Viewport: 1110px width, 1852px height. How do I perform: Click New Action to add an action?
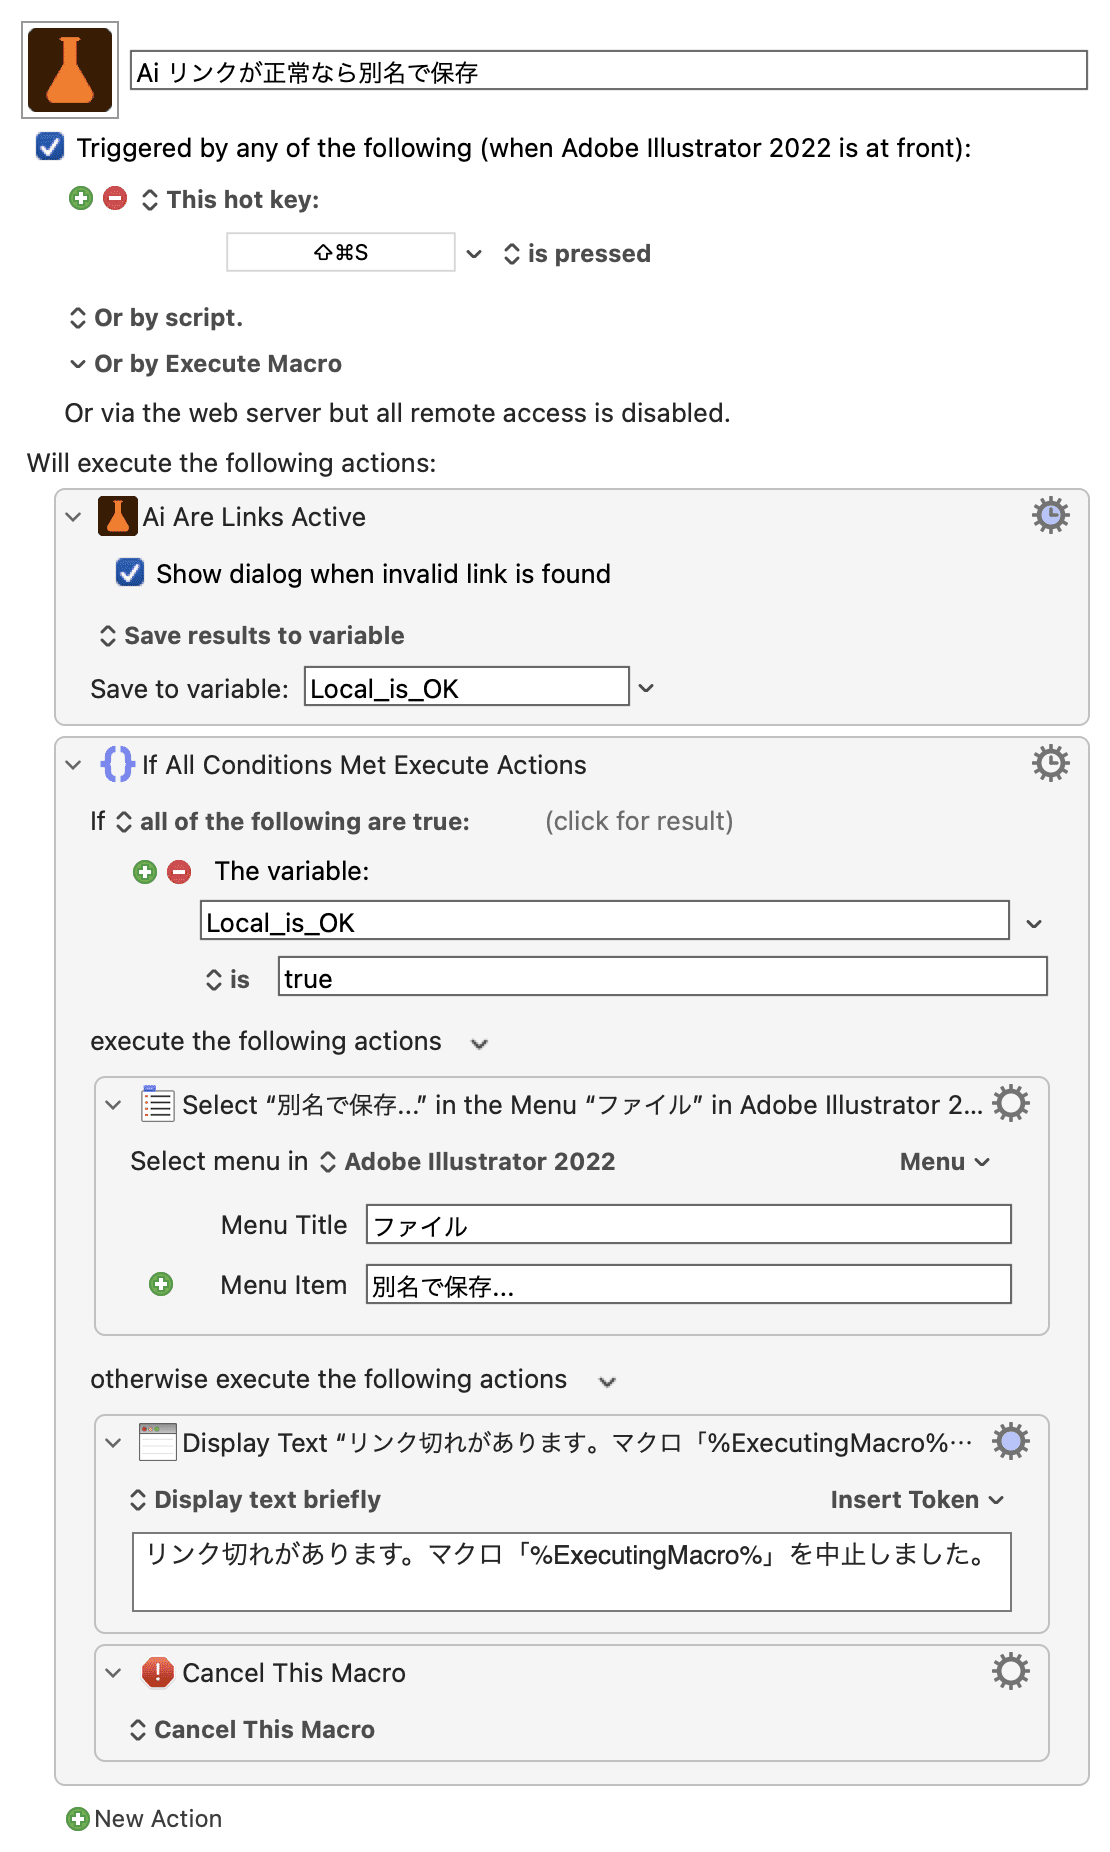tap(145, 1818)
